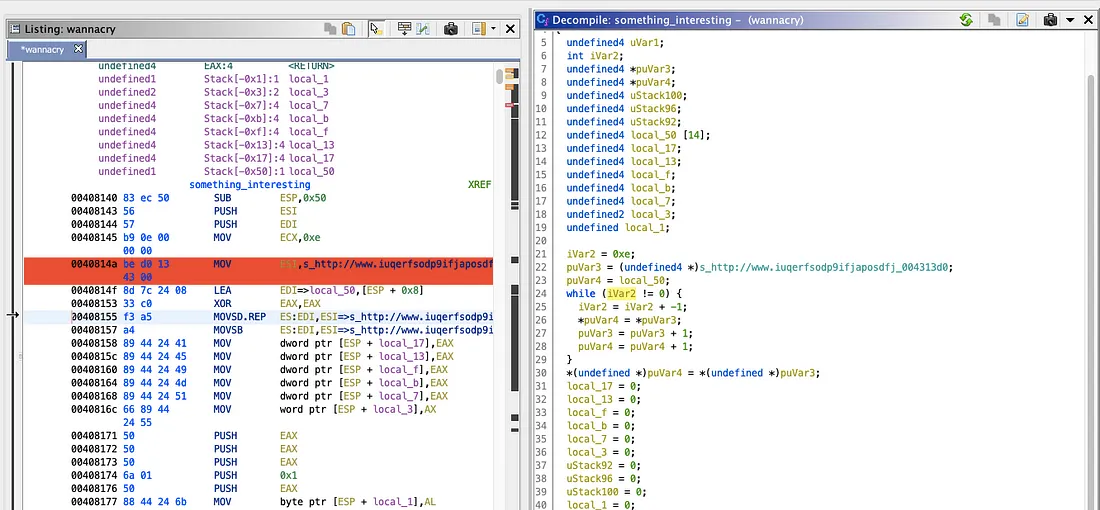This screenshot has width=1100, height=510.
Task: Close the wannacry tab with X
Action: tap(79, 49)
